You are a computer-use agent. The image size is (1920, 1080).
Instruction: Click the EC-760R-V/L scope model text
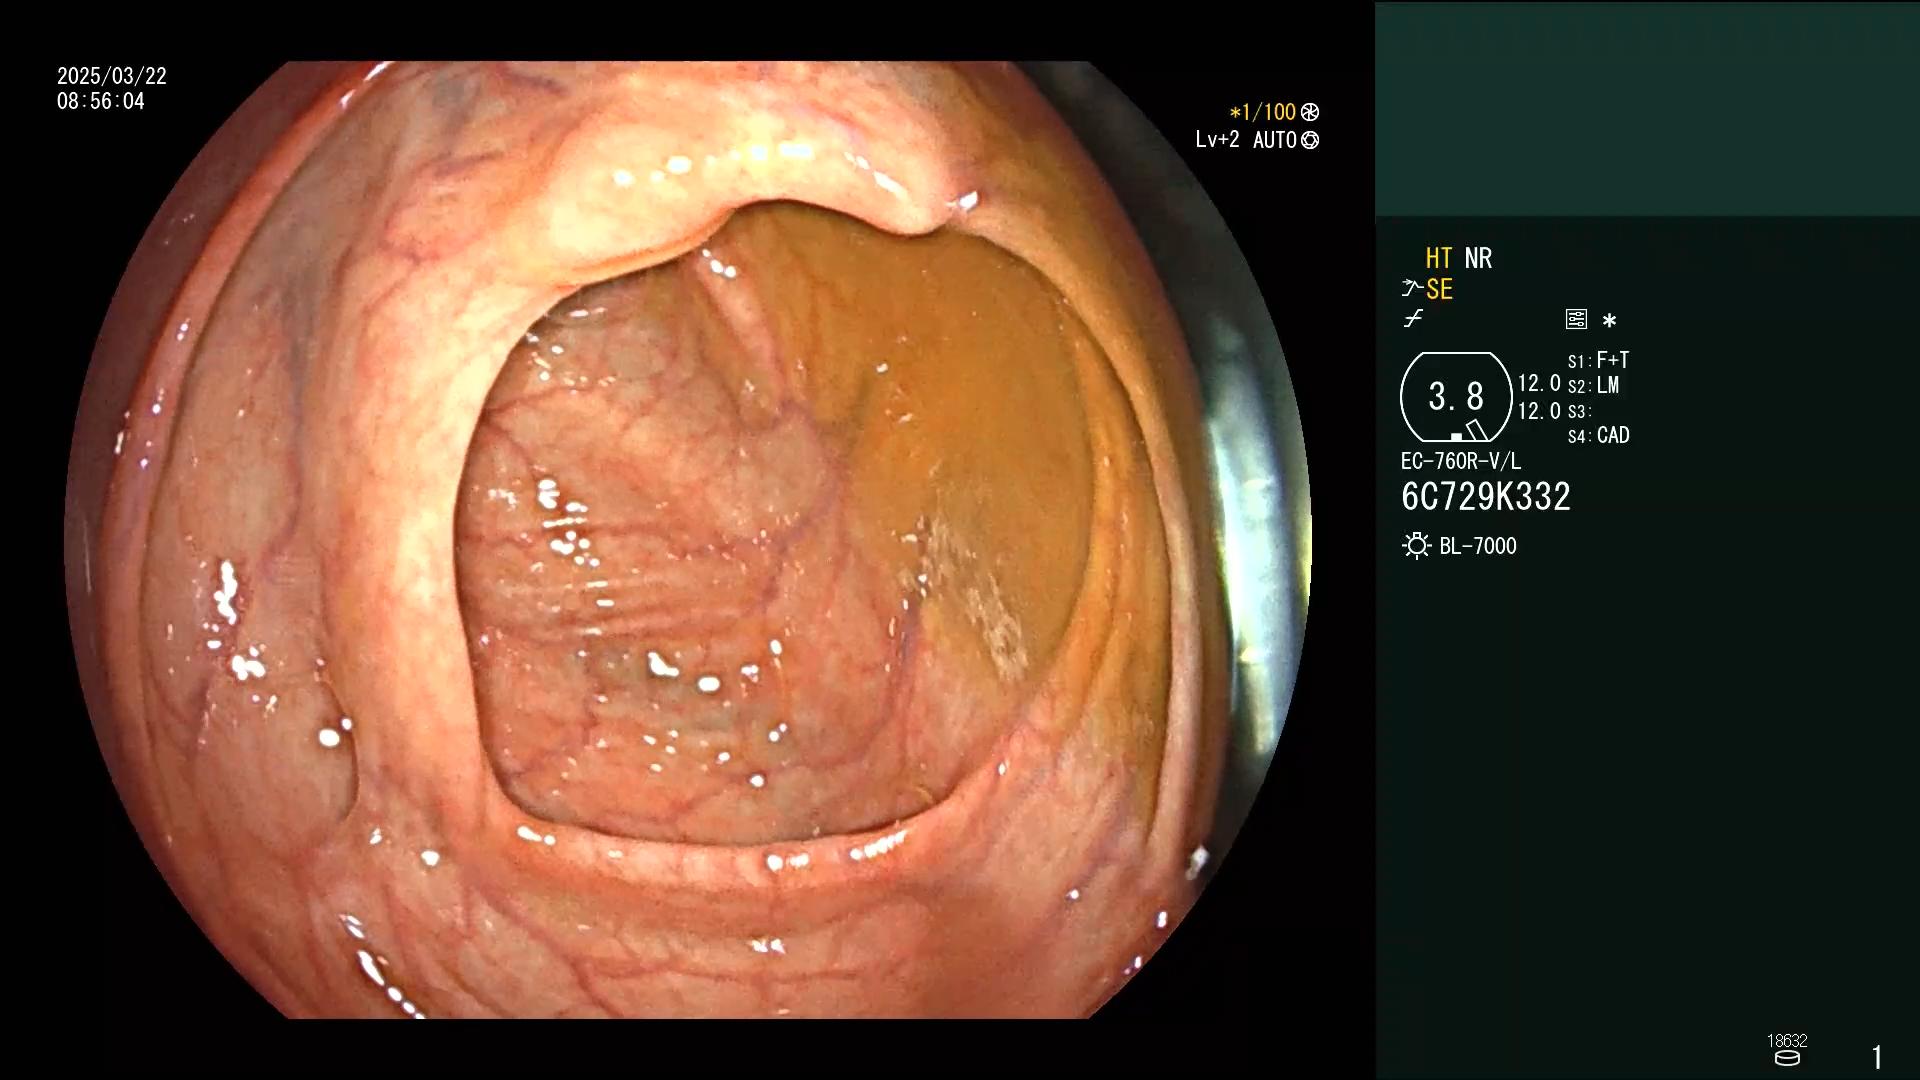coord(1461,461)
